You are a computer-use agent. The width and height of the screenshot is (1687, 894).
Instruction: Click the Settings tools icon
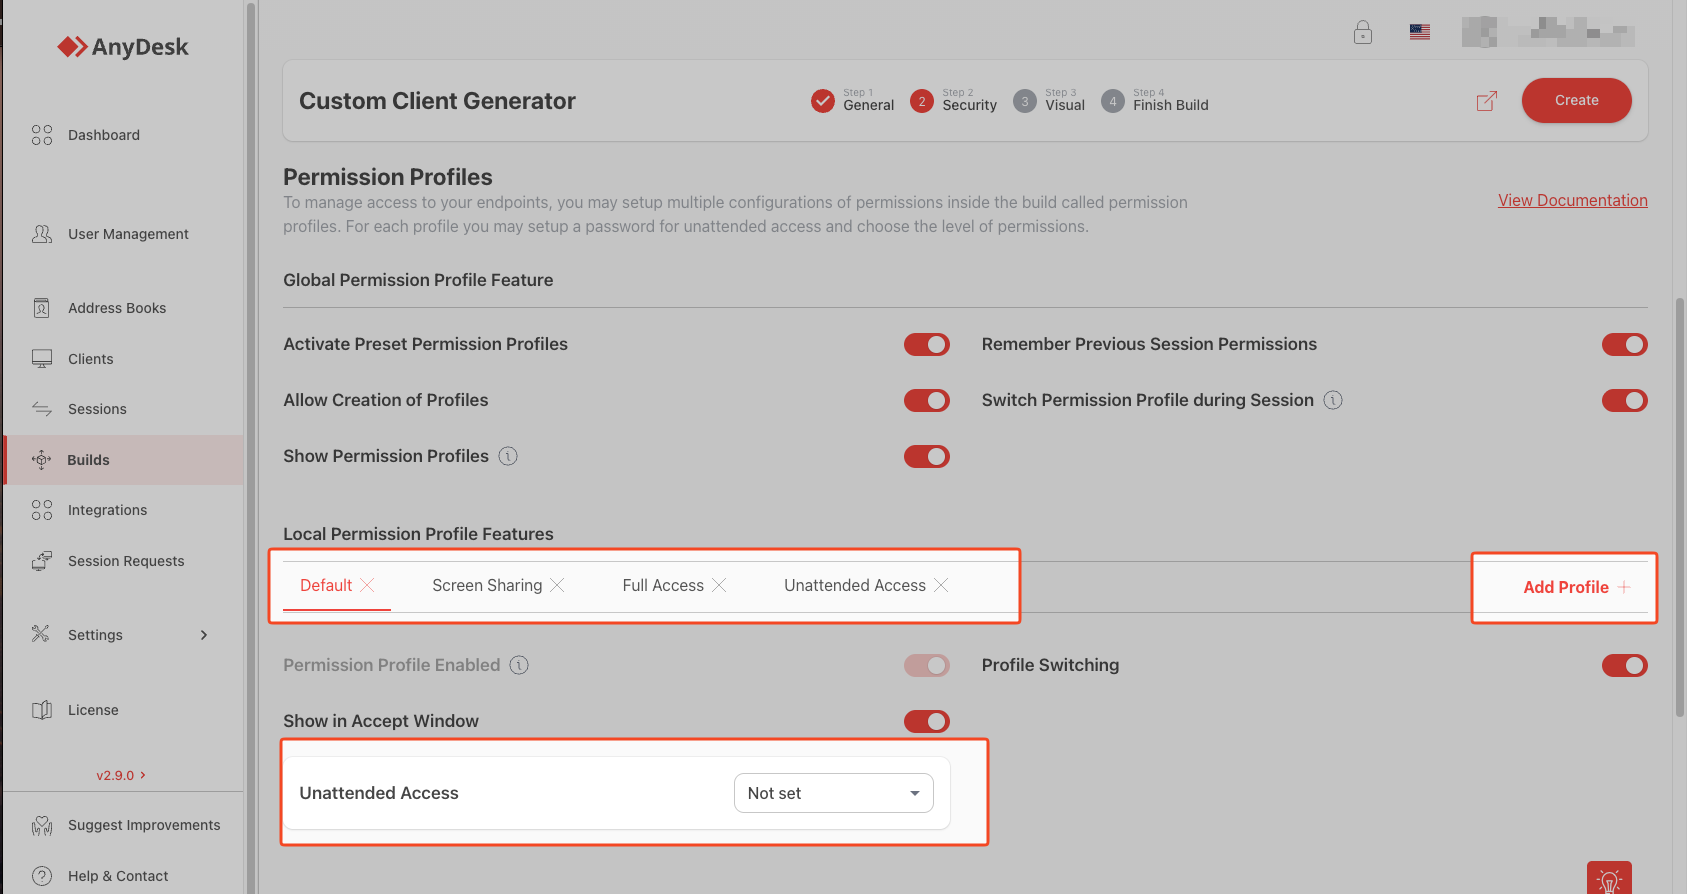[41, 634]
